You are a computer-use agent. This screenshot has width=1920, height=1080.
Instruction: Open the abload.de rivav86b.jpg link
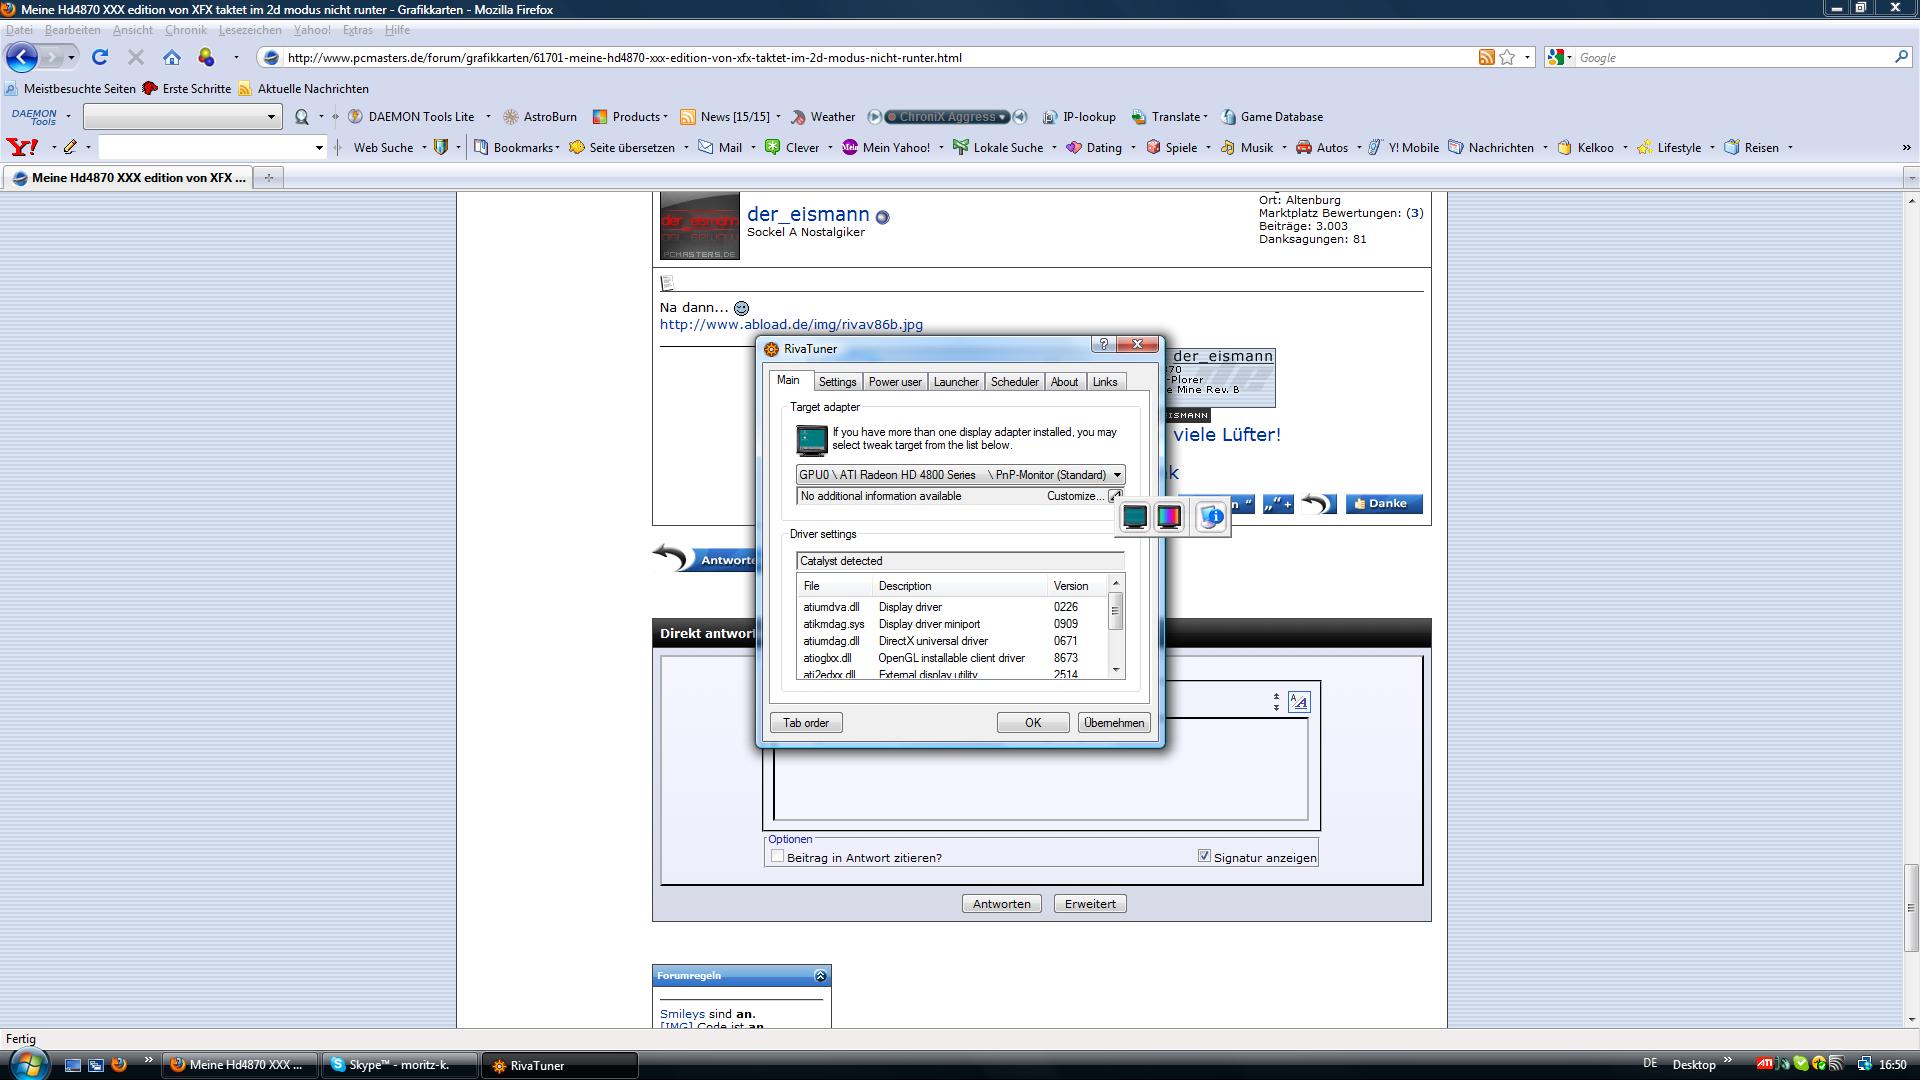point(791,325)
